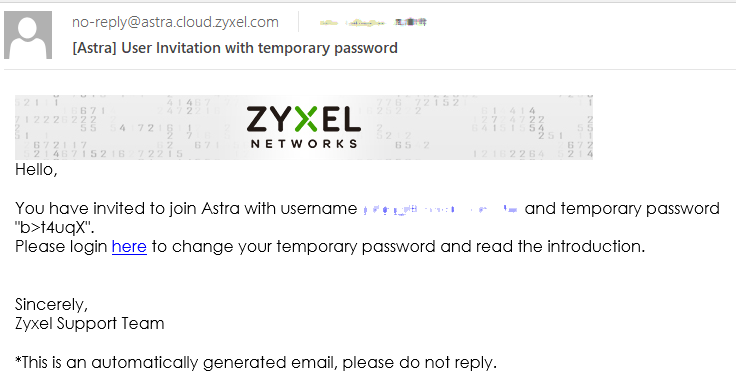Image resolution: width=736 pixels, height=391 pixels.
Task: Click the blurred recipient info beside sender
Action: (x=373, y=22)
